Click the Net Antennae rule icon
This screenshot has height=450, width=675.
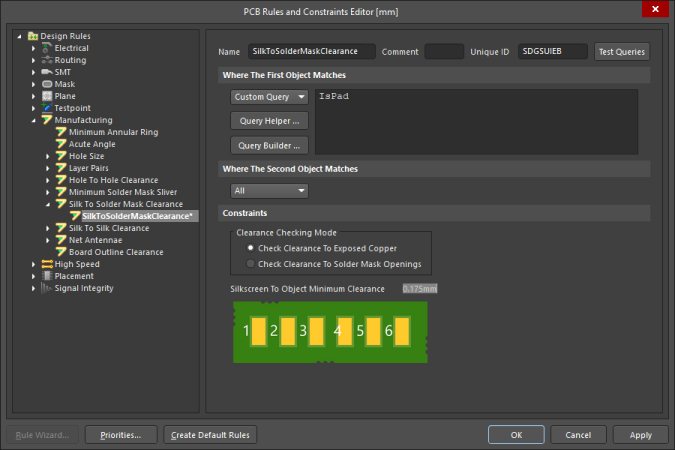pos(61,240)
